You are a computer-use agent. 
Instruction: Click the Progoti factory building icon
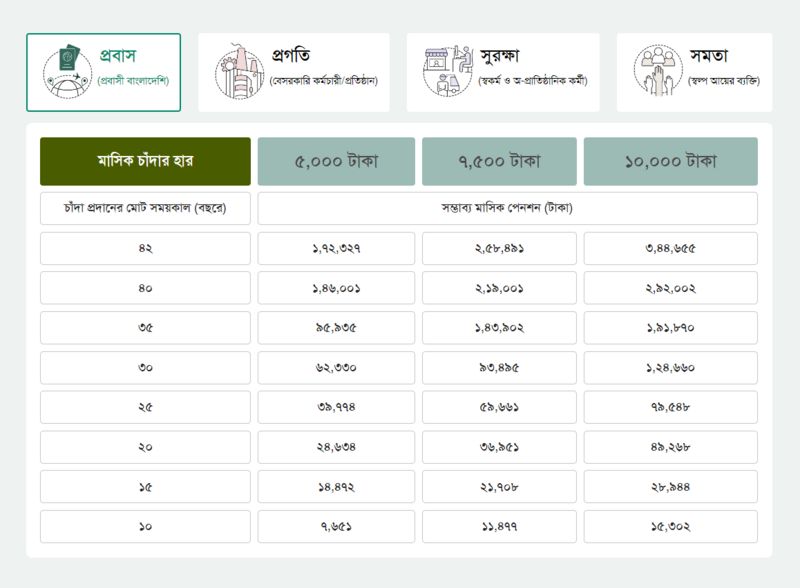coord(240,71)
